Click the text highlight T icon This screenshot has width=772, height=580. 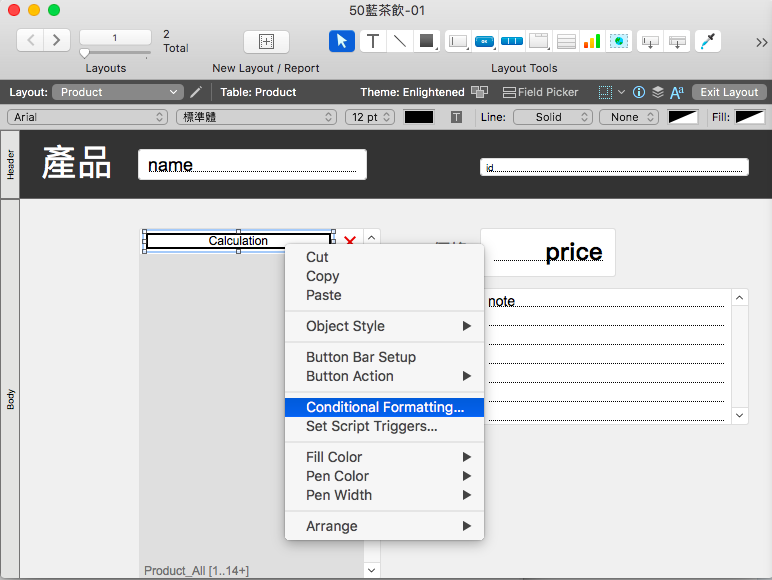pos(456,117)
